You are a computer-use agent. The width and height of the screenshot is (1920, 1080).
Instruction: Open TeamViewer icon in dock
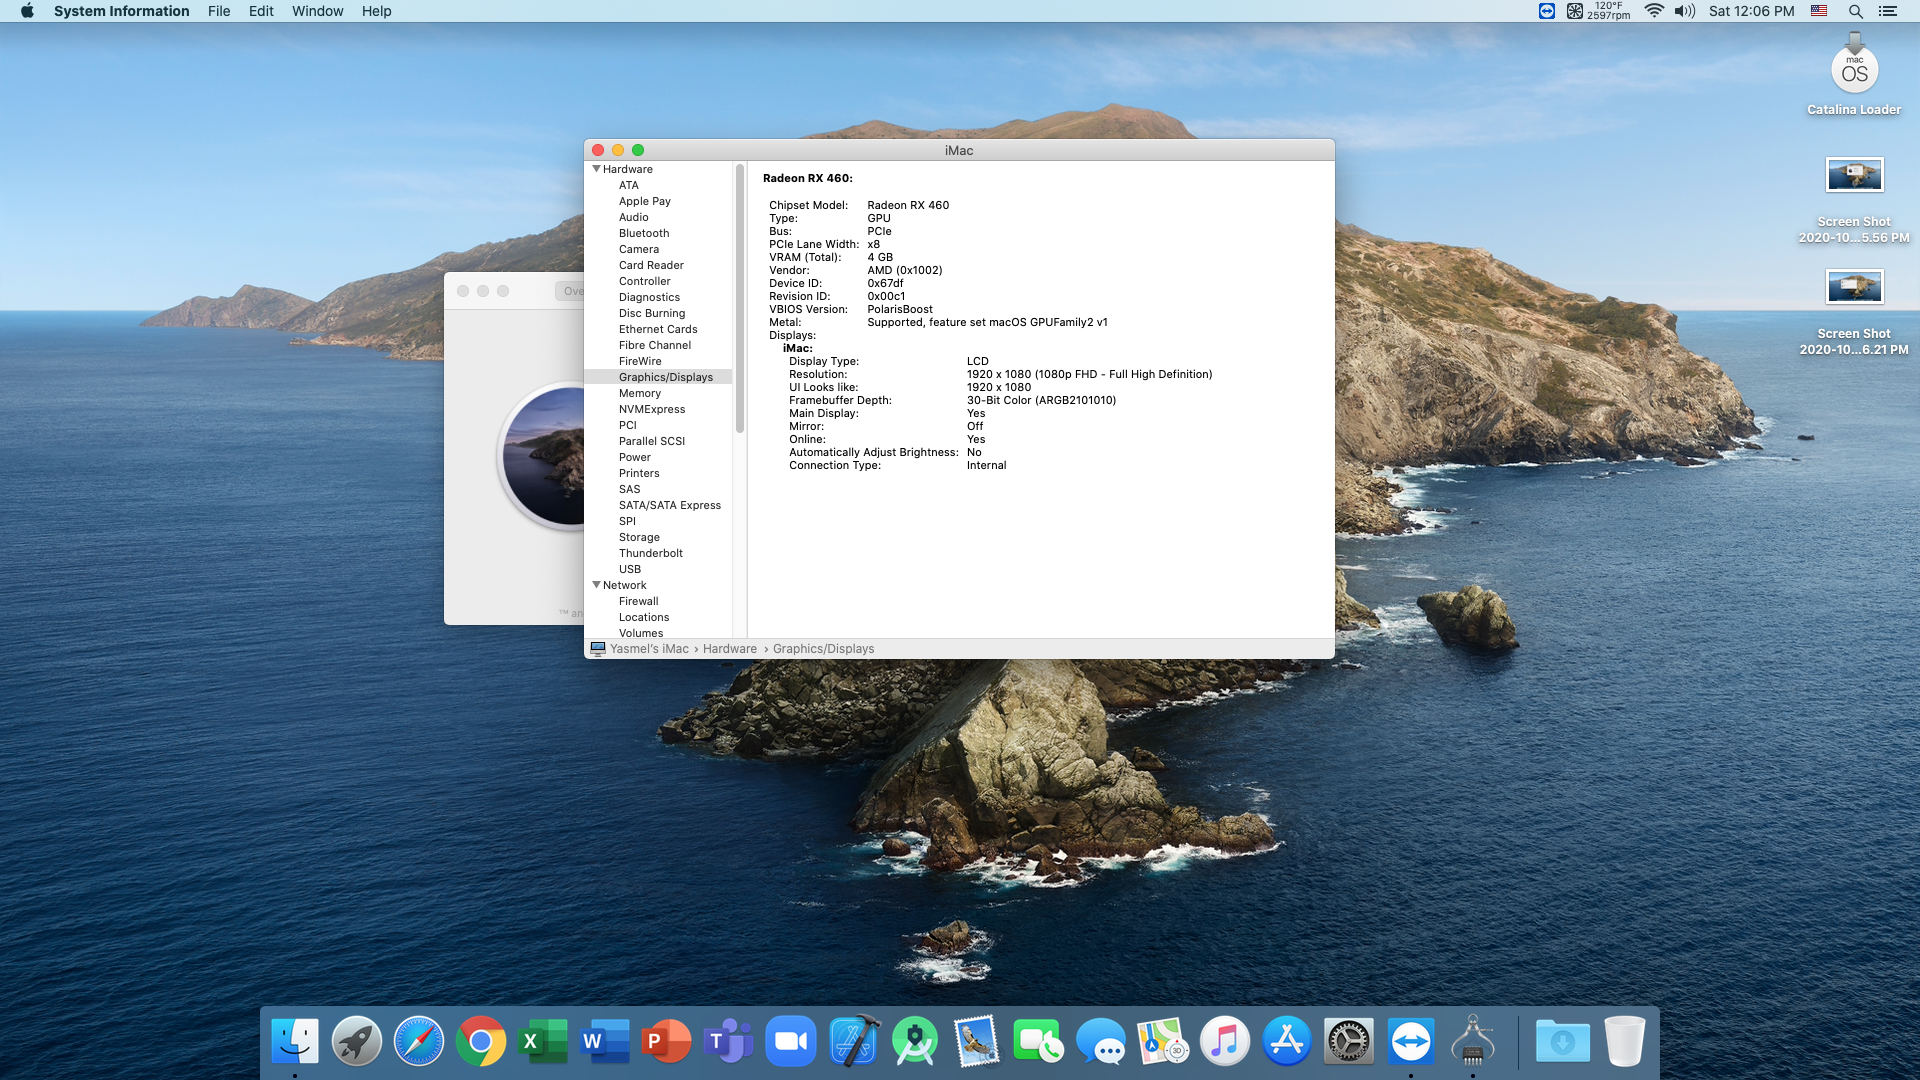point(1411,1042)
